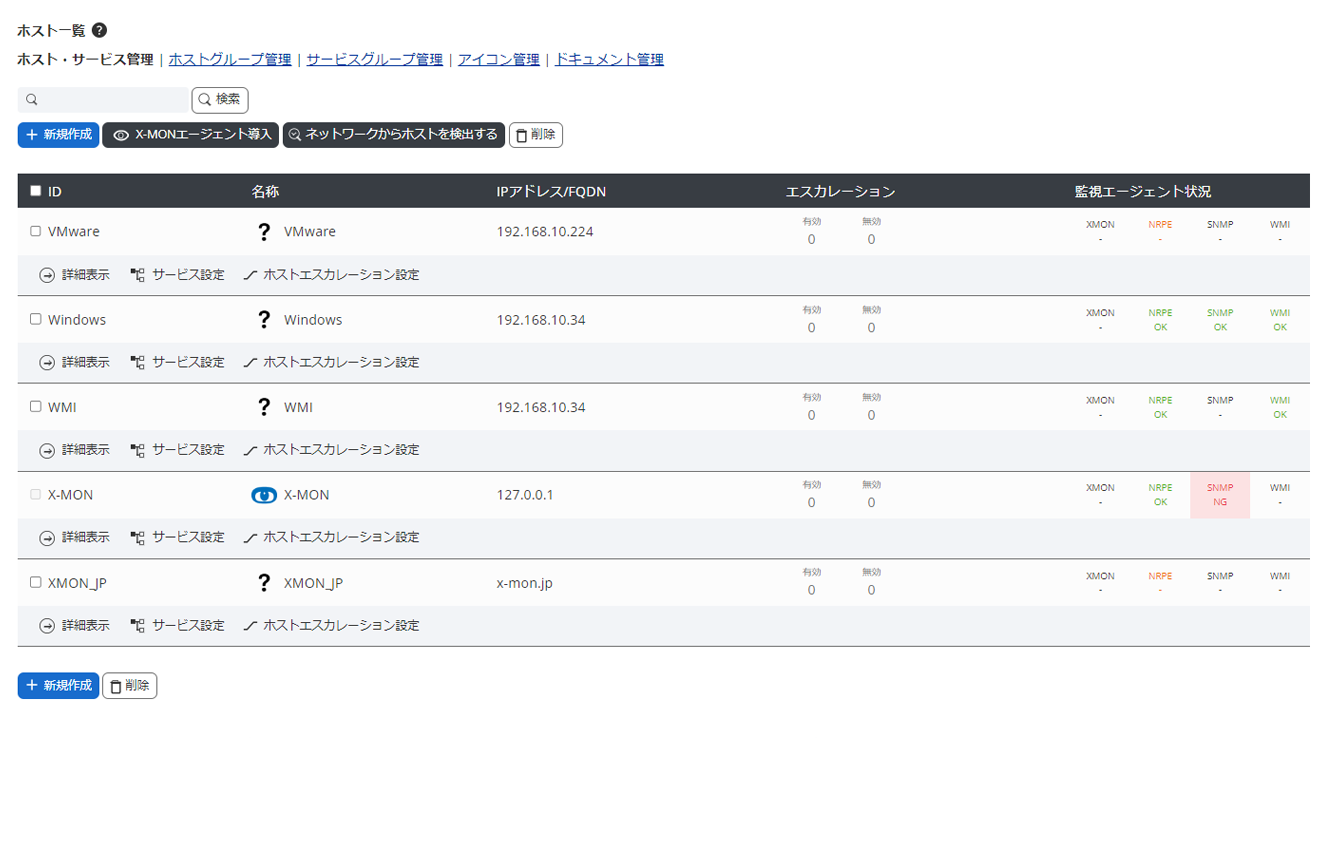This screenshot has width=1329, height=863.
Task: Click the question mark icon for WMI host
Action: 264,407
